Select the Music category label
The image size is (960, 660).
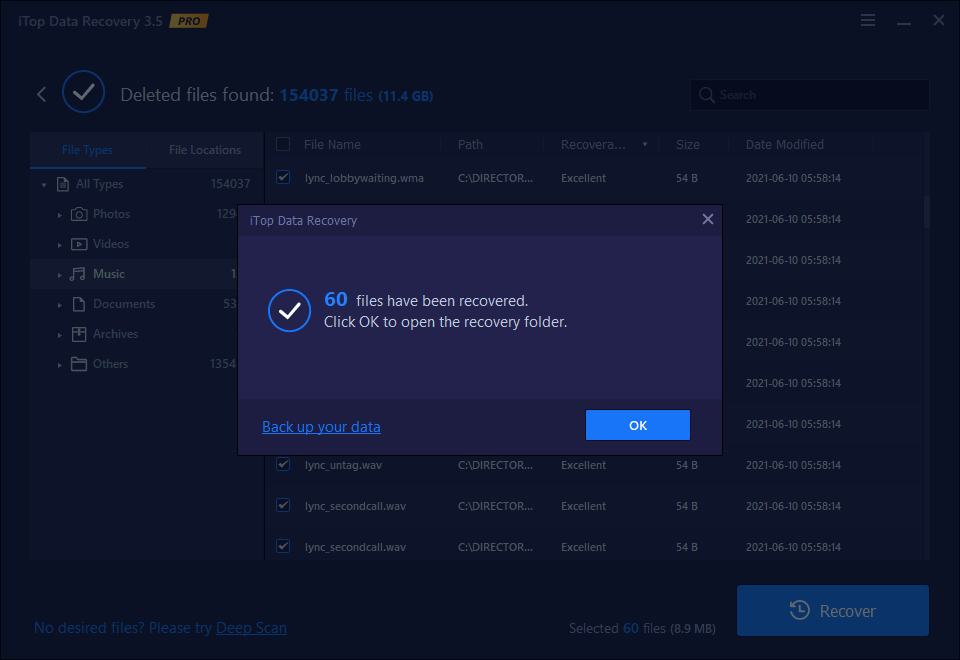point(109,274)
